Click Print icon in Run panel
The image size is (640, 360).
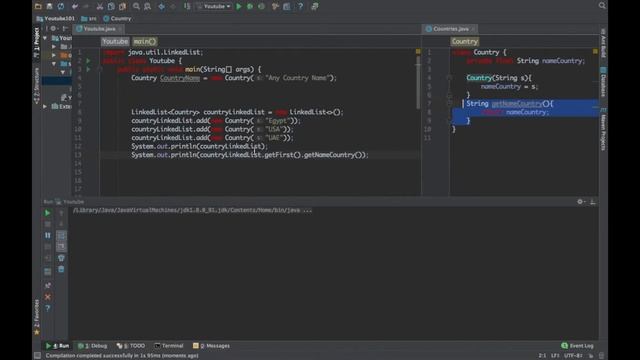point(61,258)
